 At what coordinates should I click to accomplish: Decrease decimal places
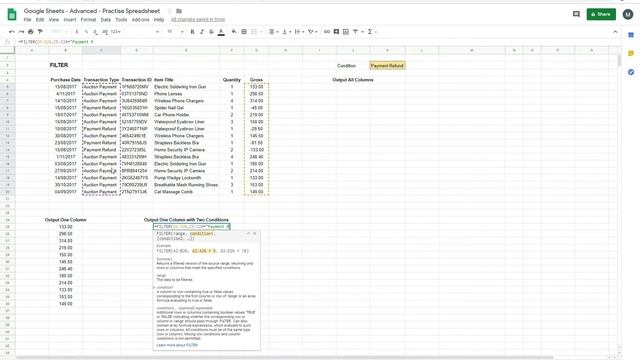95,32
